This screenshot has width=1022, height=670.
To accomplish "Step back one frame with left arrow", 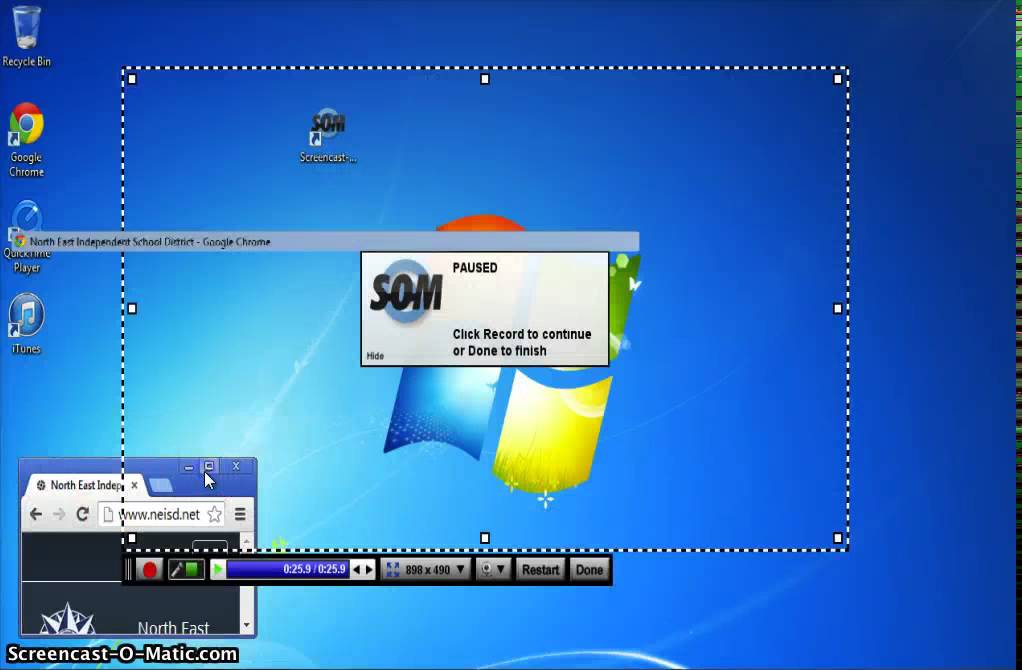I will pos(357,570).
